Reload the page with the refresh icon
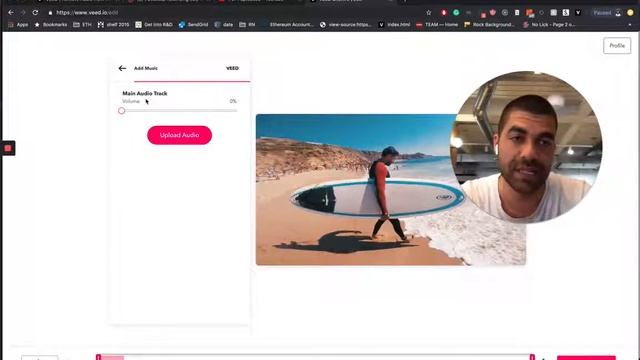 point(36,13)
